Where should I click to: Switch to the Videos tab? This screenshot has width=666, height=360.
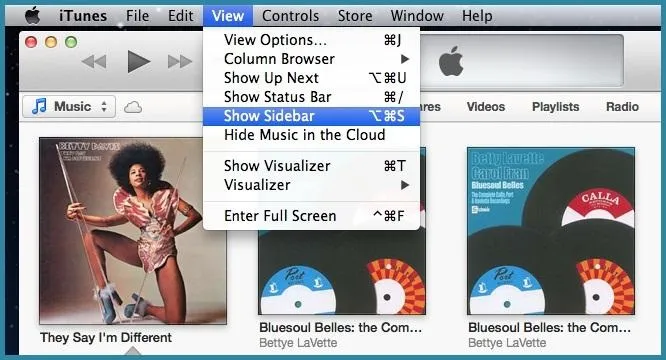pyautogui.click(x=485, y=107)
